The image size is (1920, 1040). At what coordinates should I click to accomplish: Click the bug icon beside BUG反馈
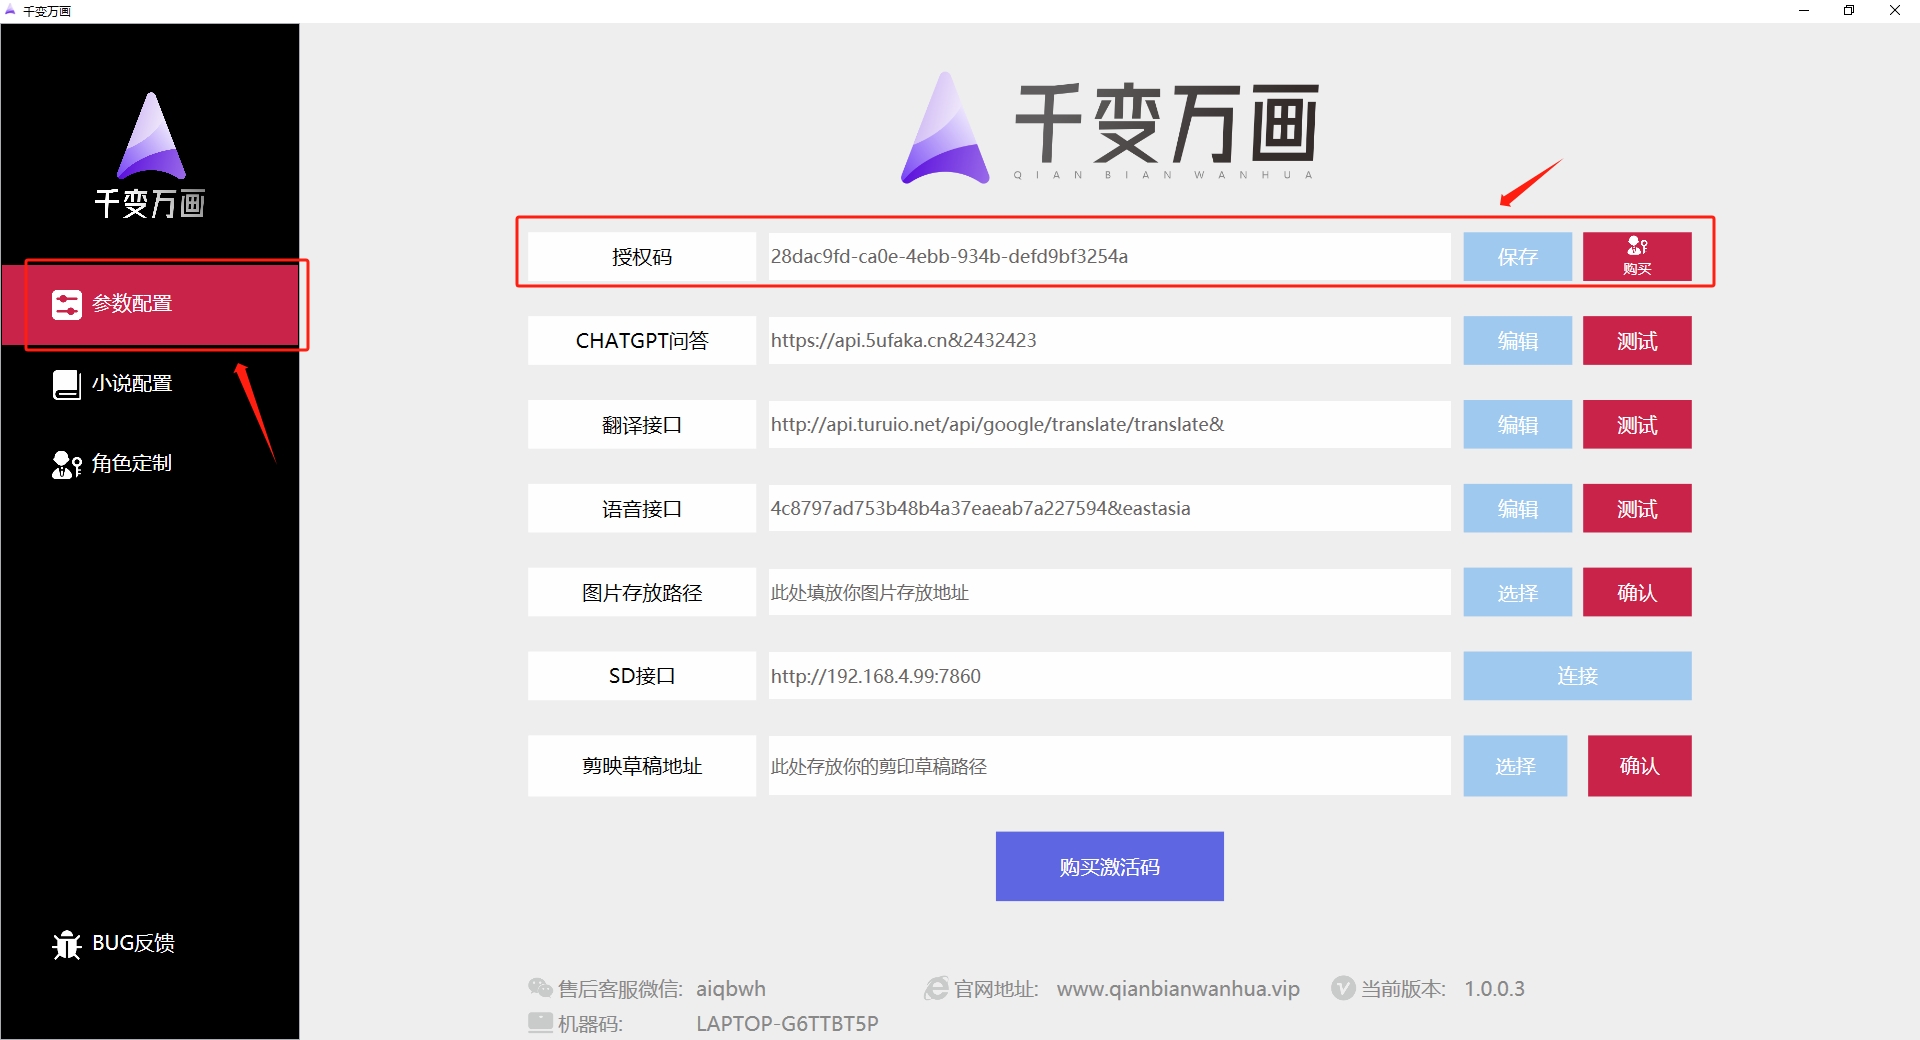pos(66,944)
